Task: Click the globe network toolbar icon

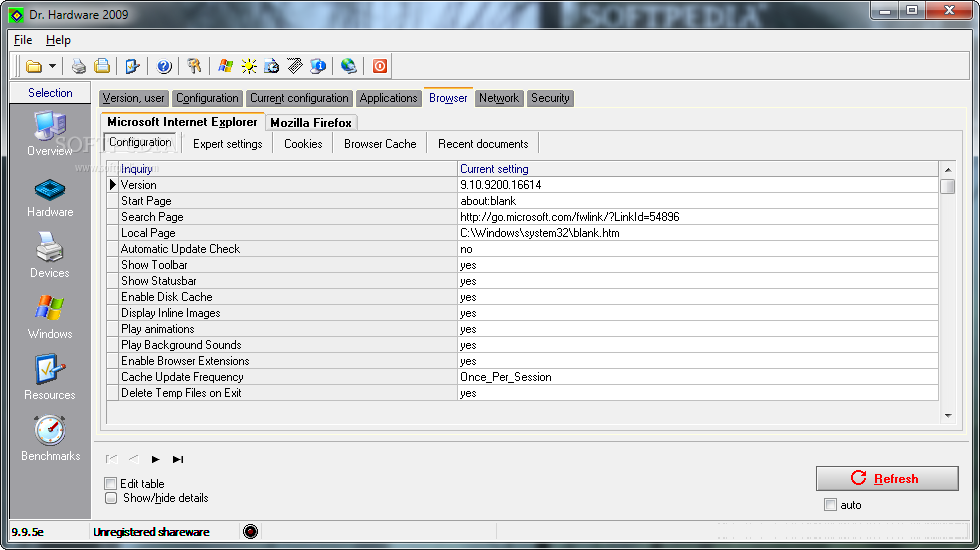Action: 349,66
